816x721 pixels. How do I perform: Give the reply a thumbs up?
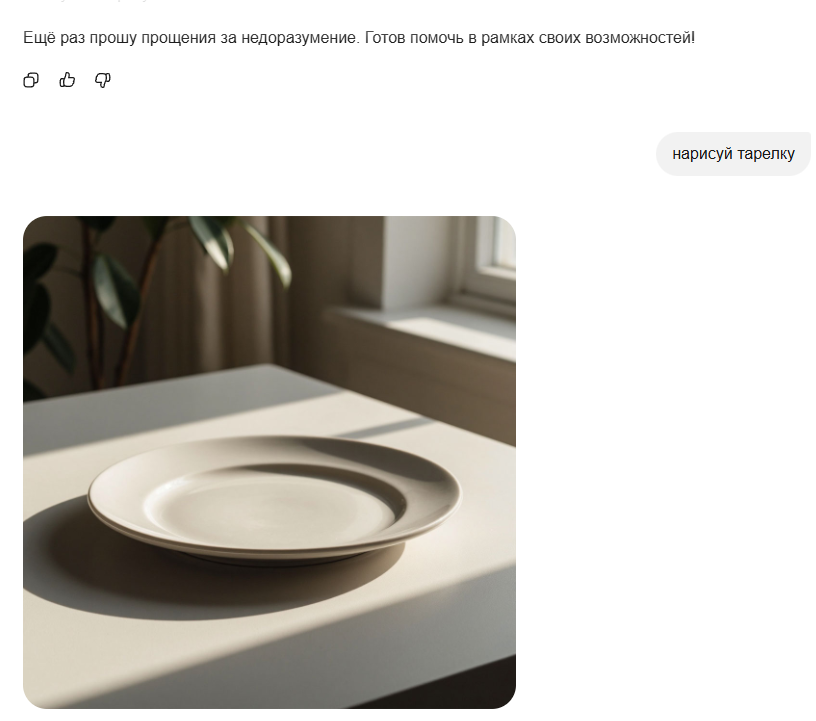coord(67,80)
